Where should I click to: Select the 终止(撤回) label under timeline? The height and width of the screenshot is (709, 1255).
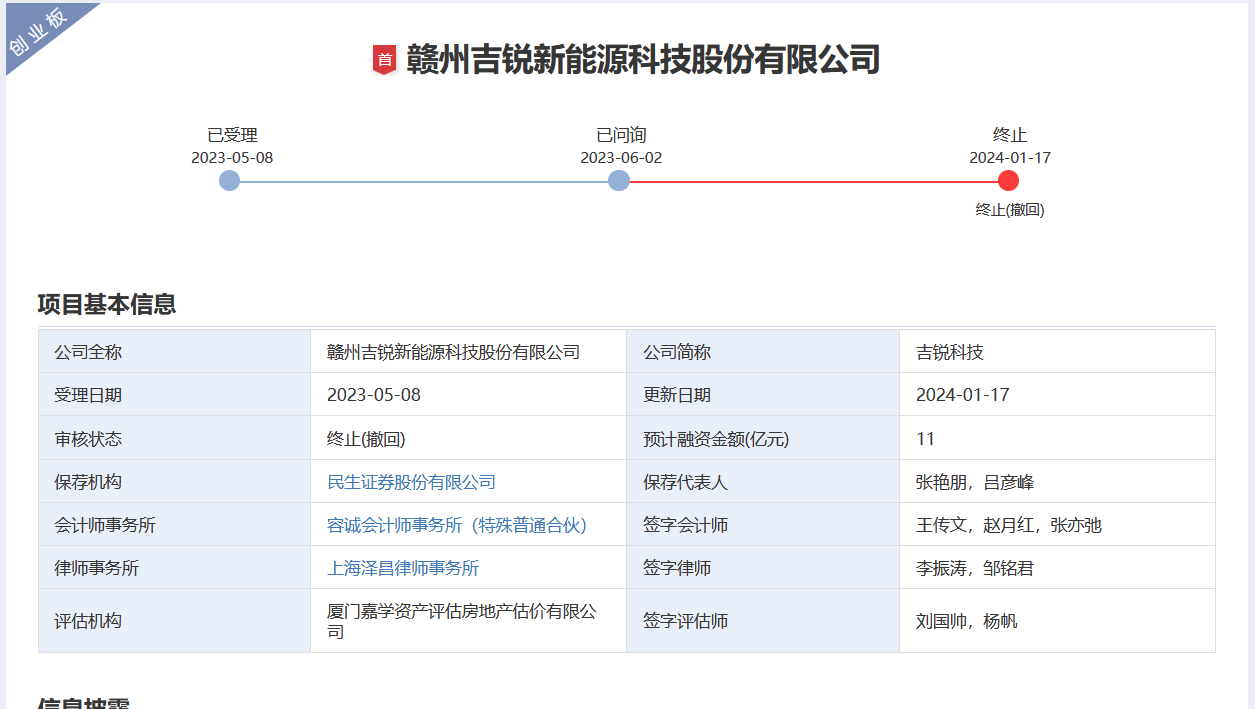click(x=1009, y=210)
